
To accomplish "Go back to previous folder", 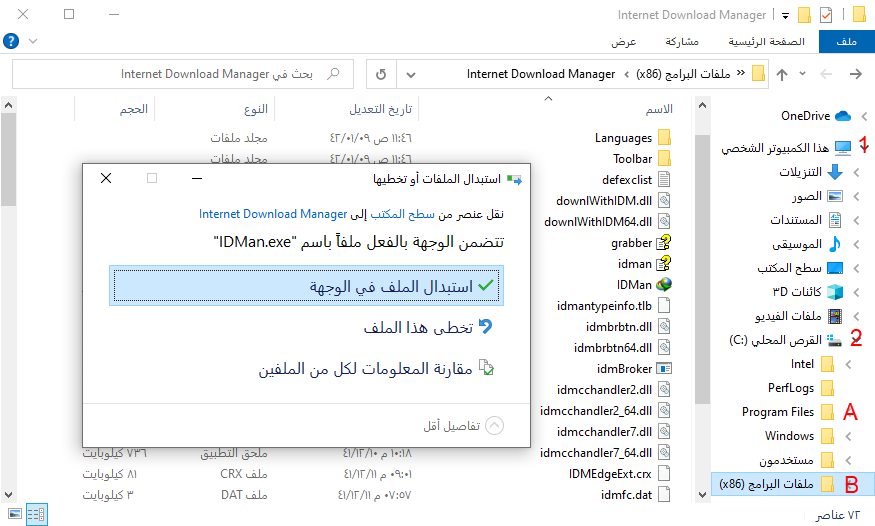I will point(855,74).
